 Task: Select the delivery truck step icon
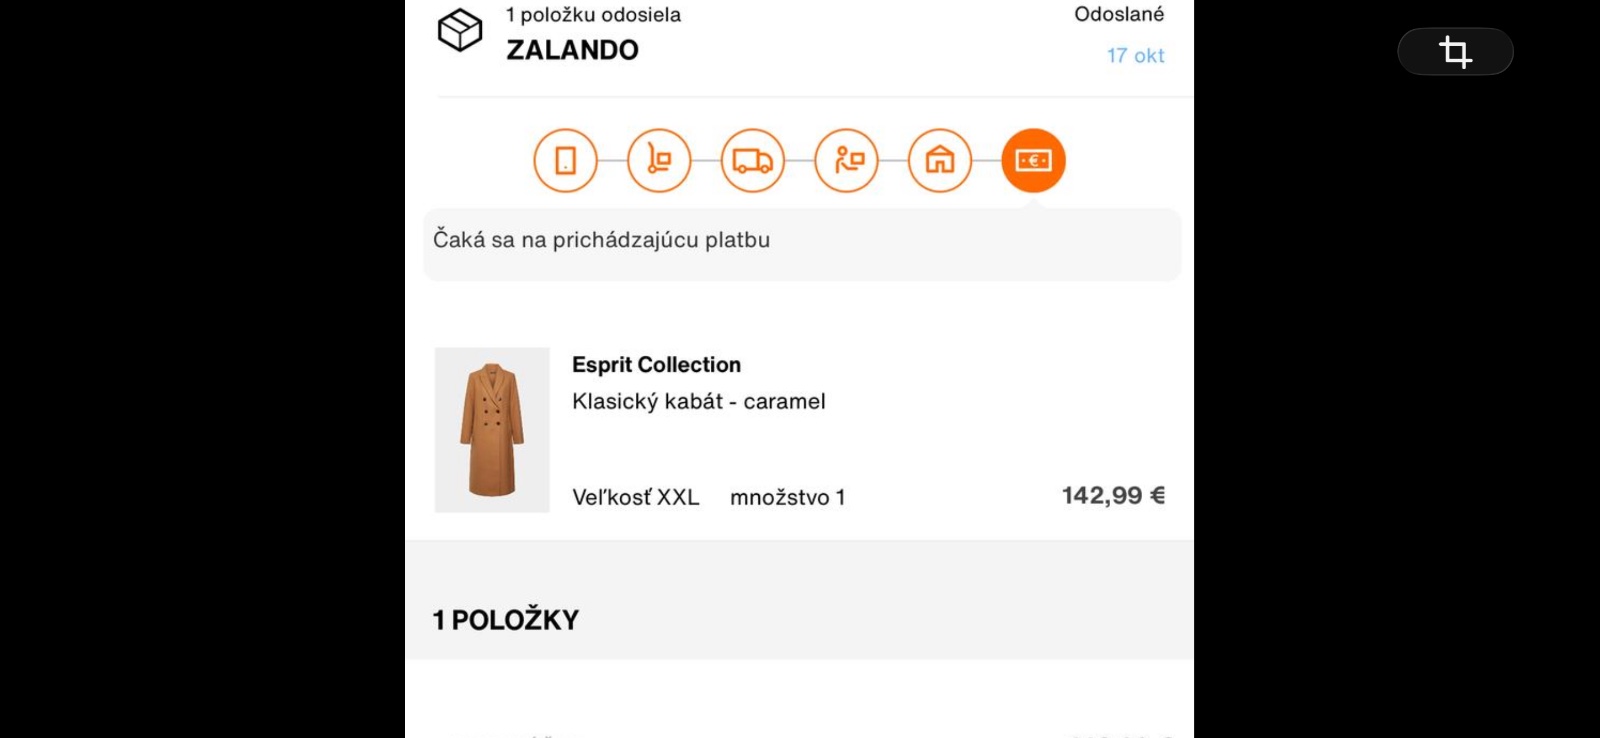(x=752, y=160)
